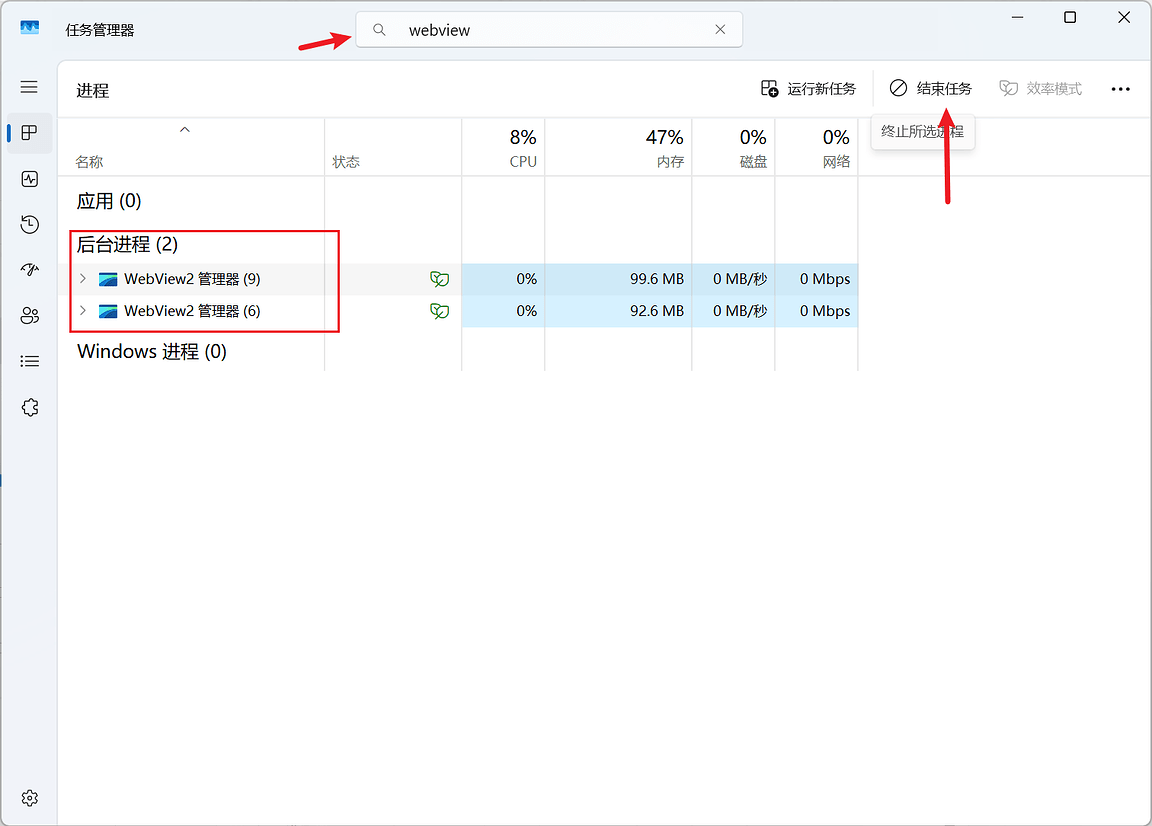
Task: Open Task Manager settings gear
Action: [x=29, y=798]
